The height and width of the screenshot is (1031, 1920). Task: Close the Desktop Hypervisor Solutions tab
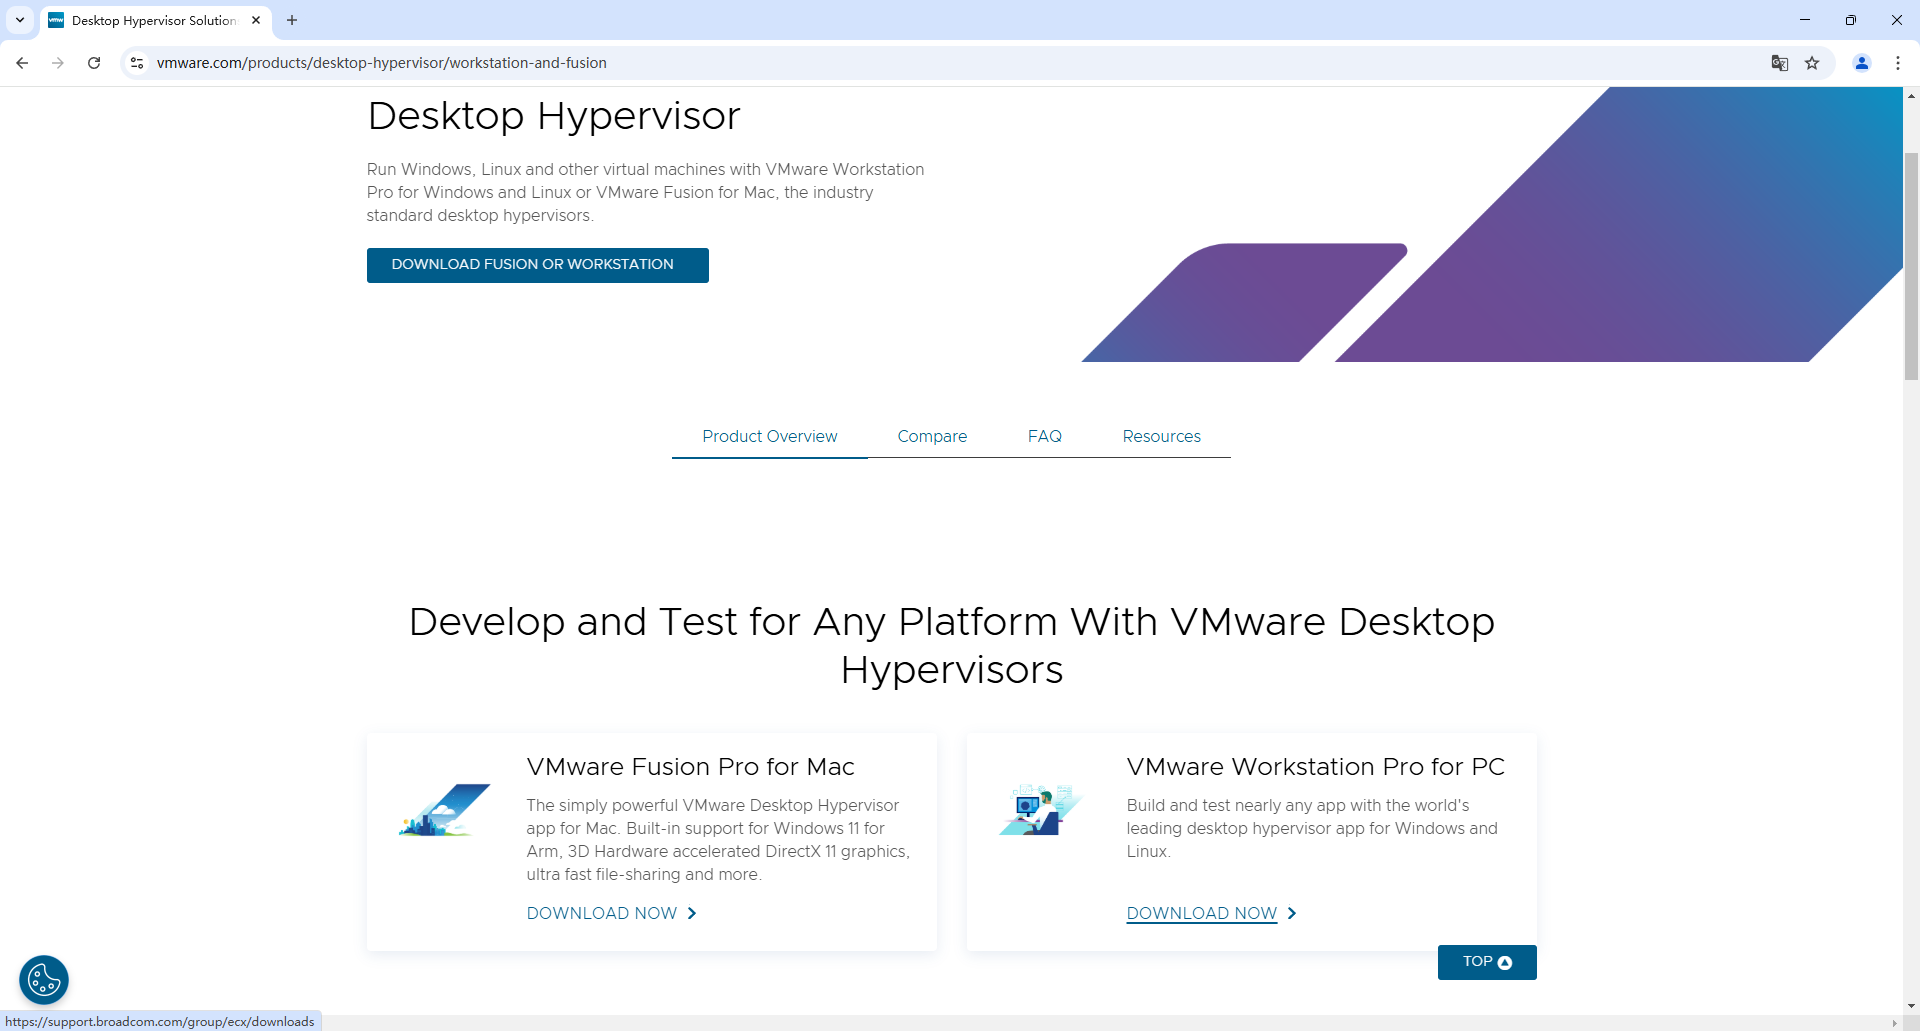tap(256, 20)
